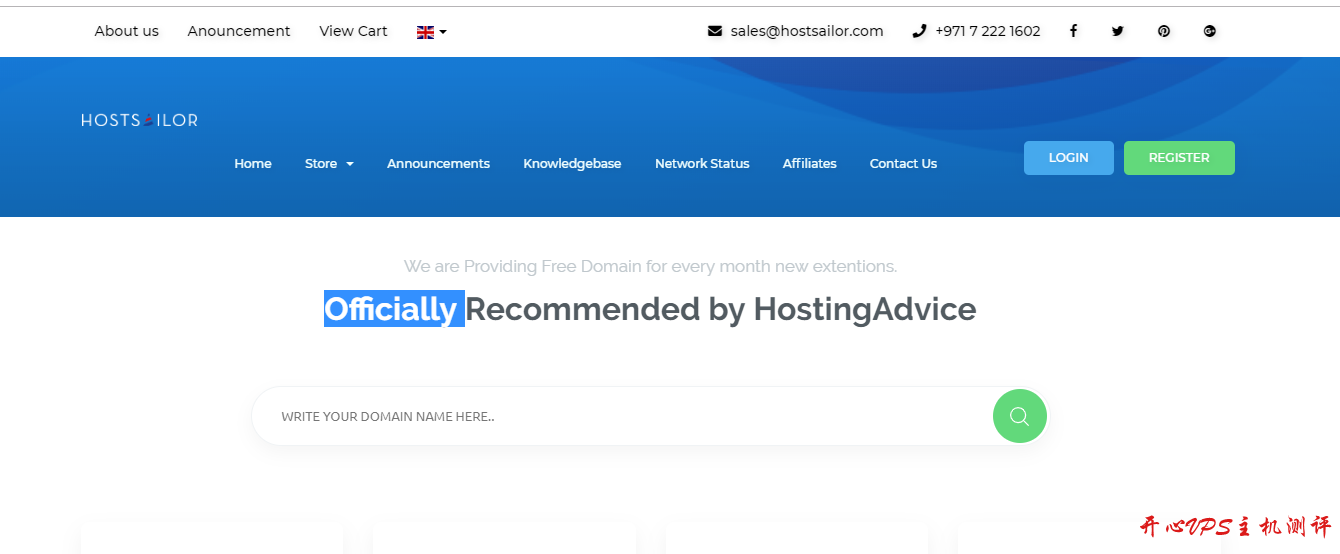Go to the Home menu item
The height and width of the screenshot is (554, 1340).
point(253,164)
